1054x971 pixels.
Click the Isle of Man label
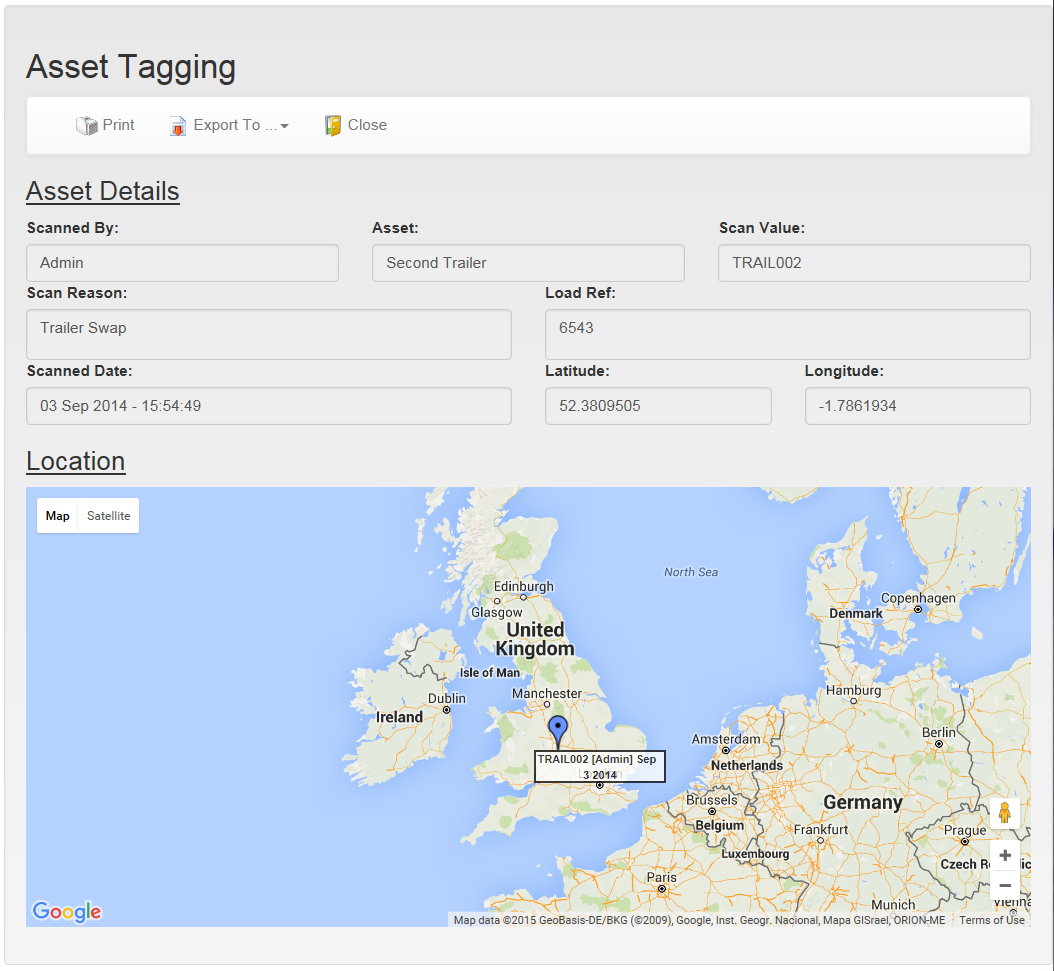point(489,673)
